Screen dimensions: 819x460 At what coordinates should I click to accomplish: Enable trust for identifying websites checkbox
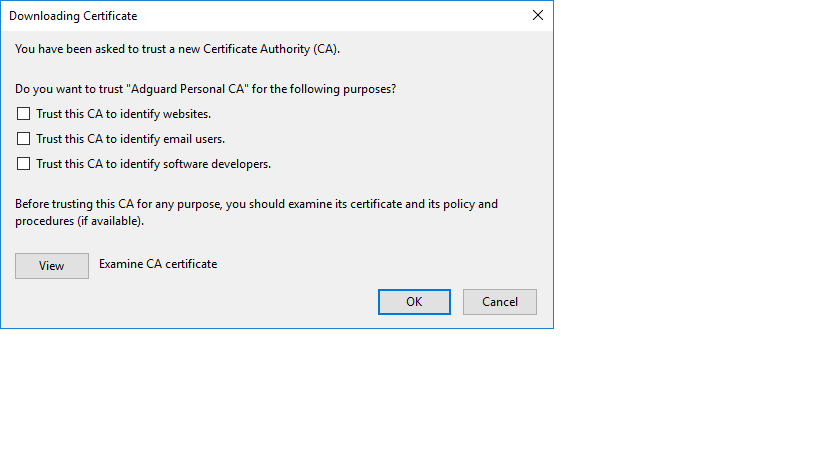coord(24,114)
